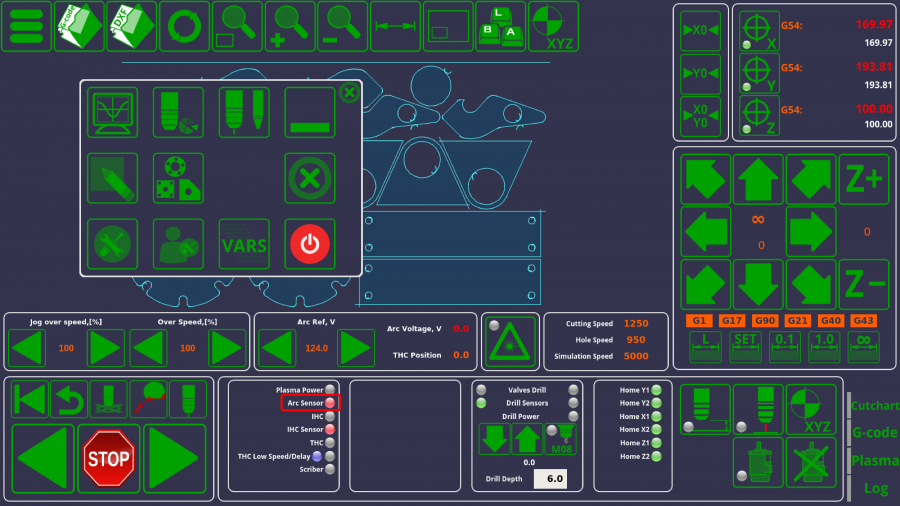Switch to the Plasma tab

(873, 461)
